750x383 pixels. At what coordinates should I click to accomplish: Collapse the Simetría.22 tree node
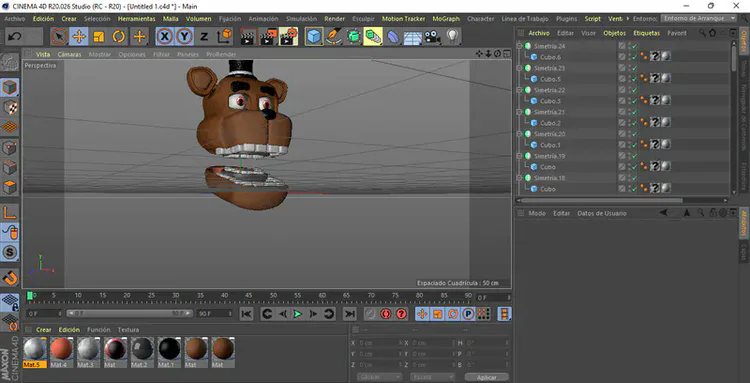pyautogui.click(x=519, y=90)
